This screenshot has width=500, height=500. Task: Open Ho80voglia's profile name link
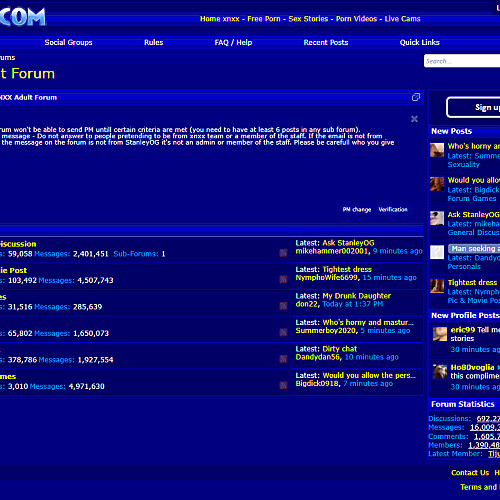[x=472, y=367]
